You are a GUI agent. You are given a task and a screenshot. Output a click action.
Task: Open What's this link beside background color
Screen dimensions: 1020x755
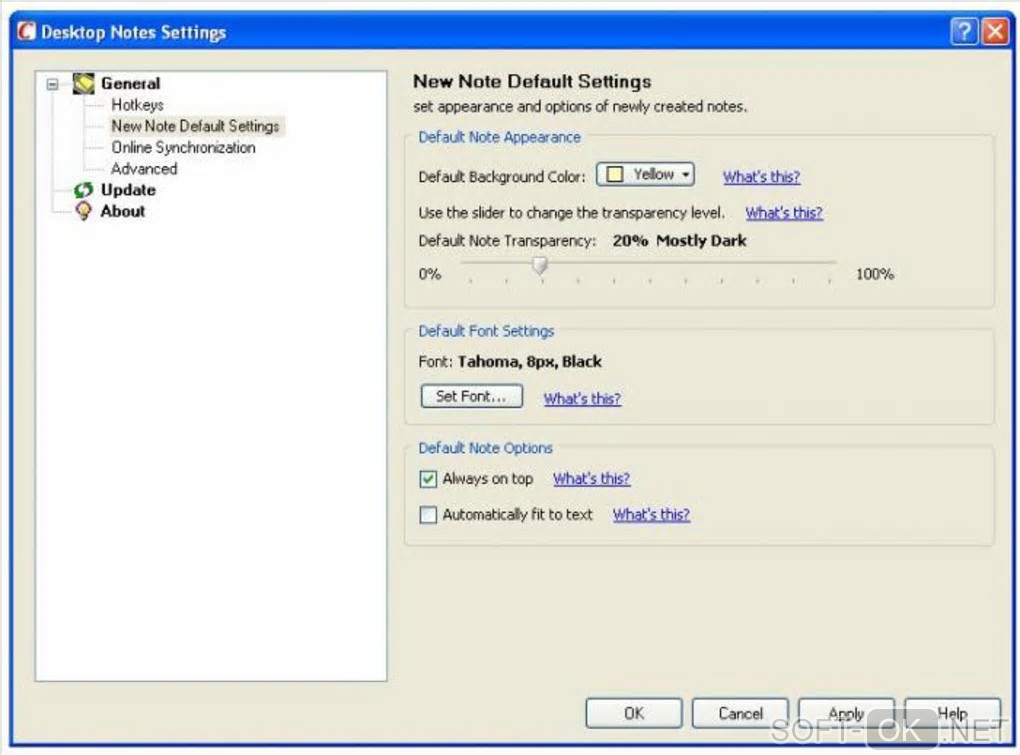click(x=761, y=177)
